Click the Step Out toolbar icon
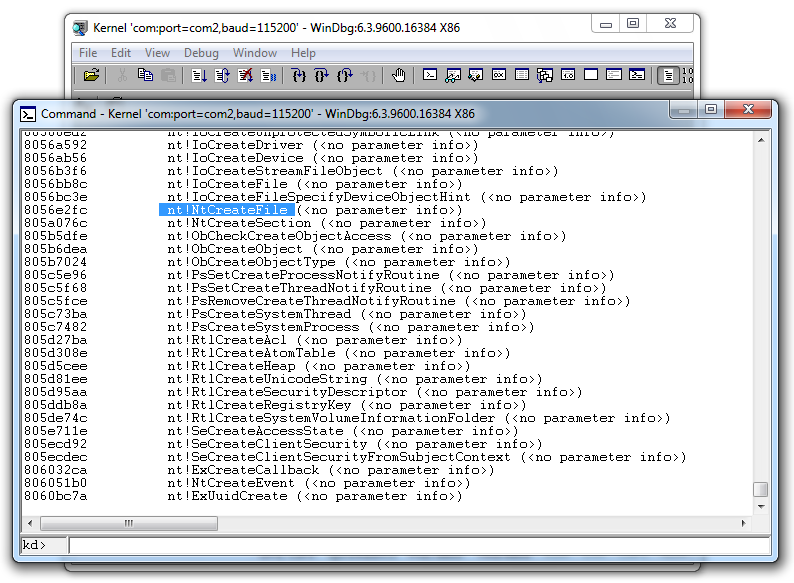Screen dimensions: 794x583 (345, 76)
